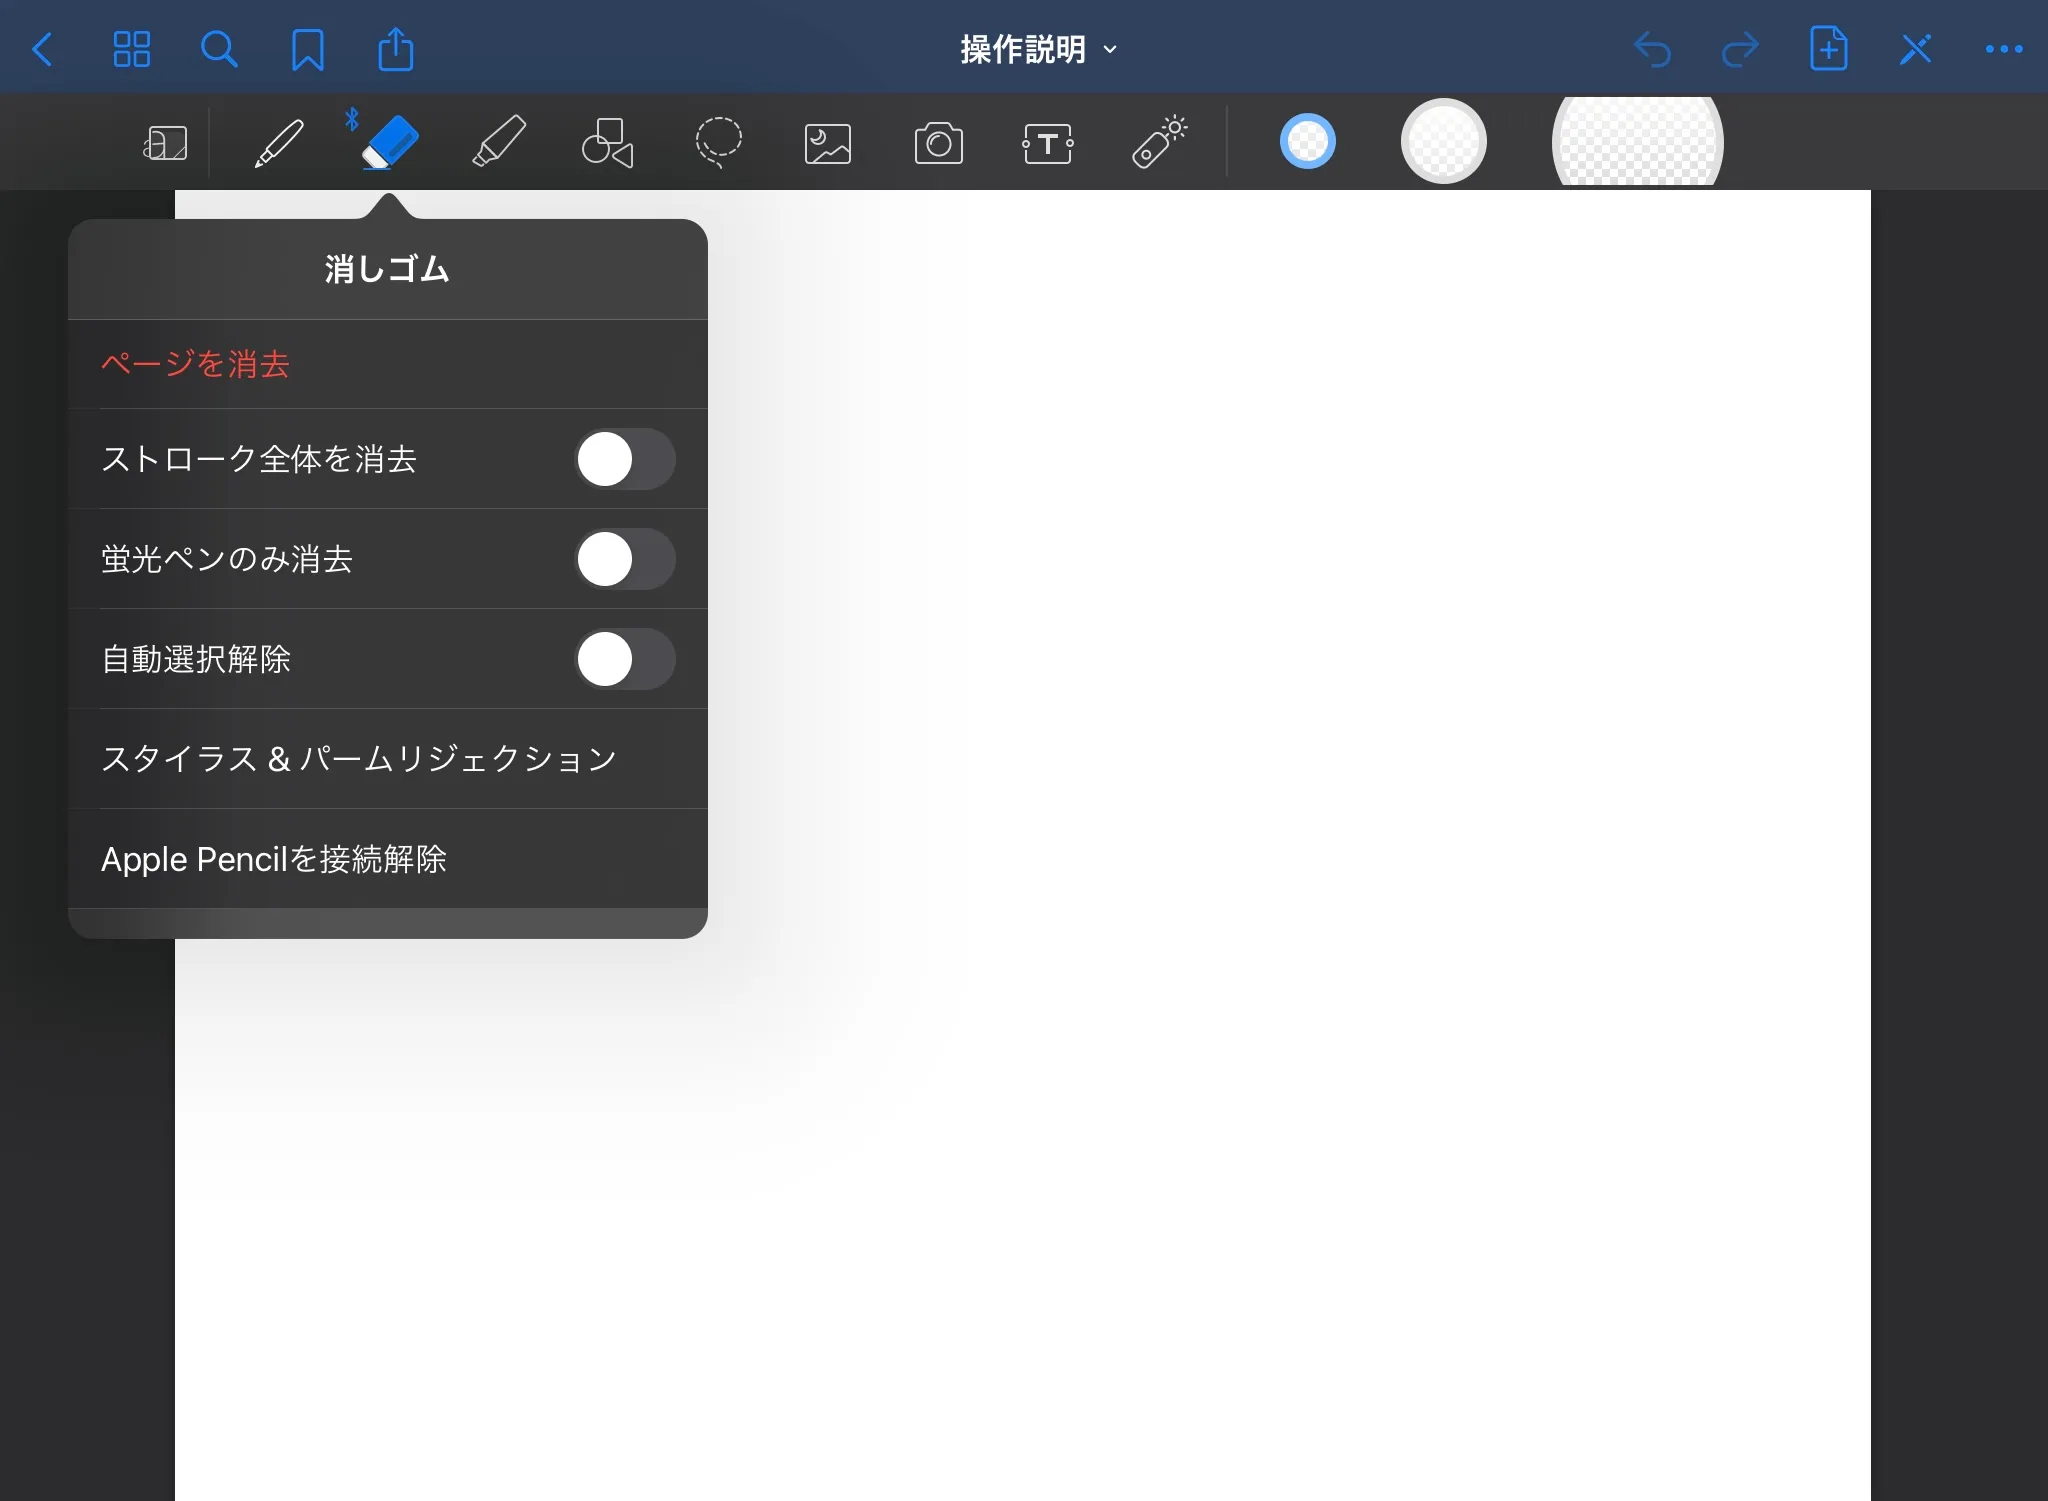The width and height of the screenshot is (2048, 1501).
Task: Open the thumbnail grid view
Action: 131,49
